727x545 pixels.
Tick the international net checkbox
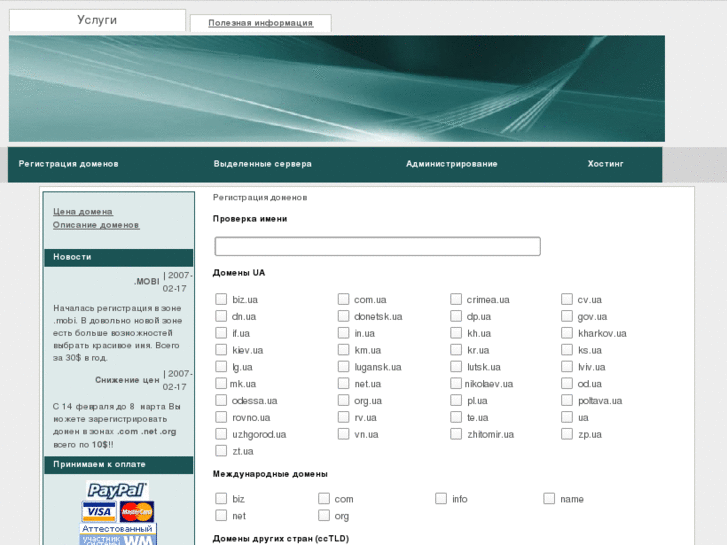(x=221, y=515)
